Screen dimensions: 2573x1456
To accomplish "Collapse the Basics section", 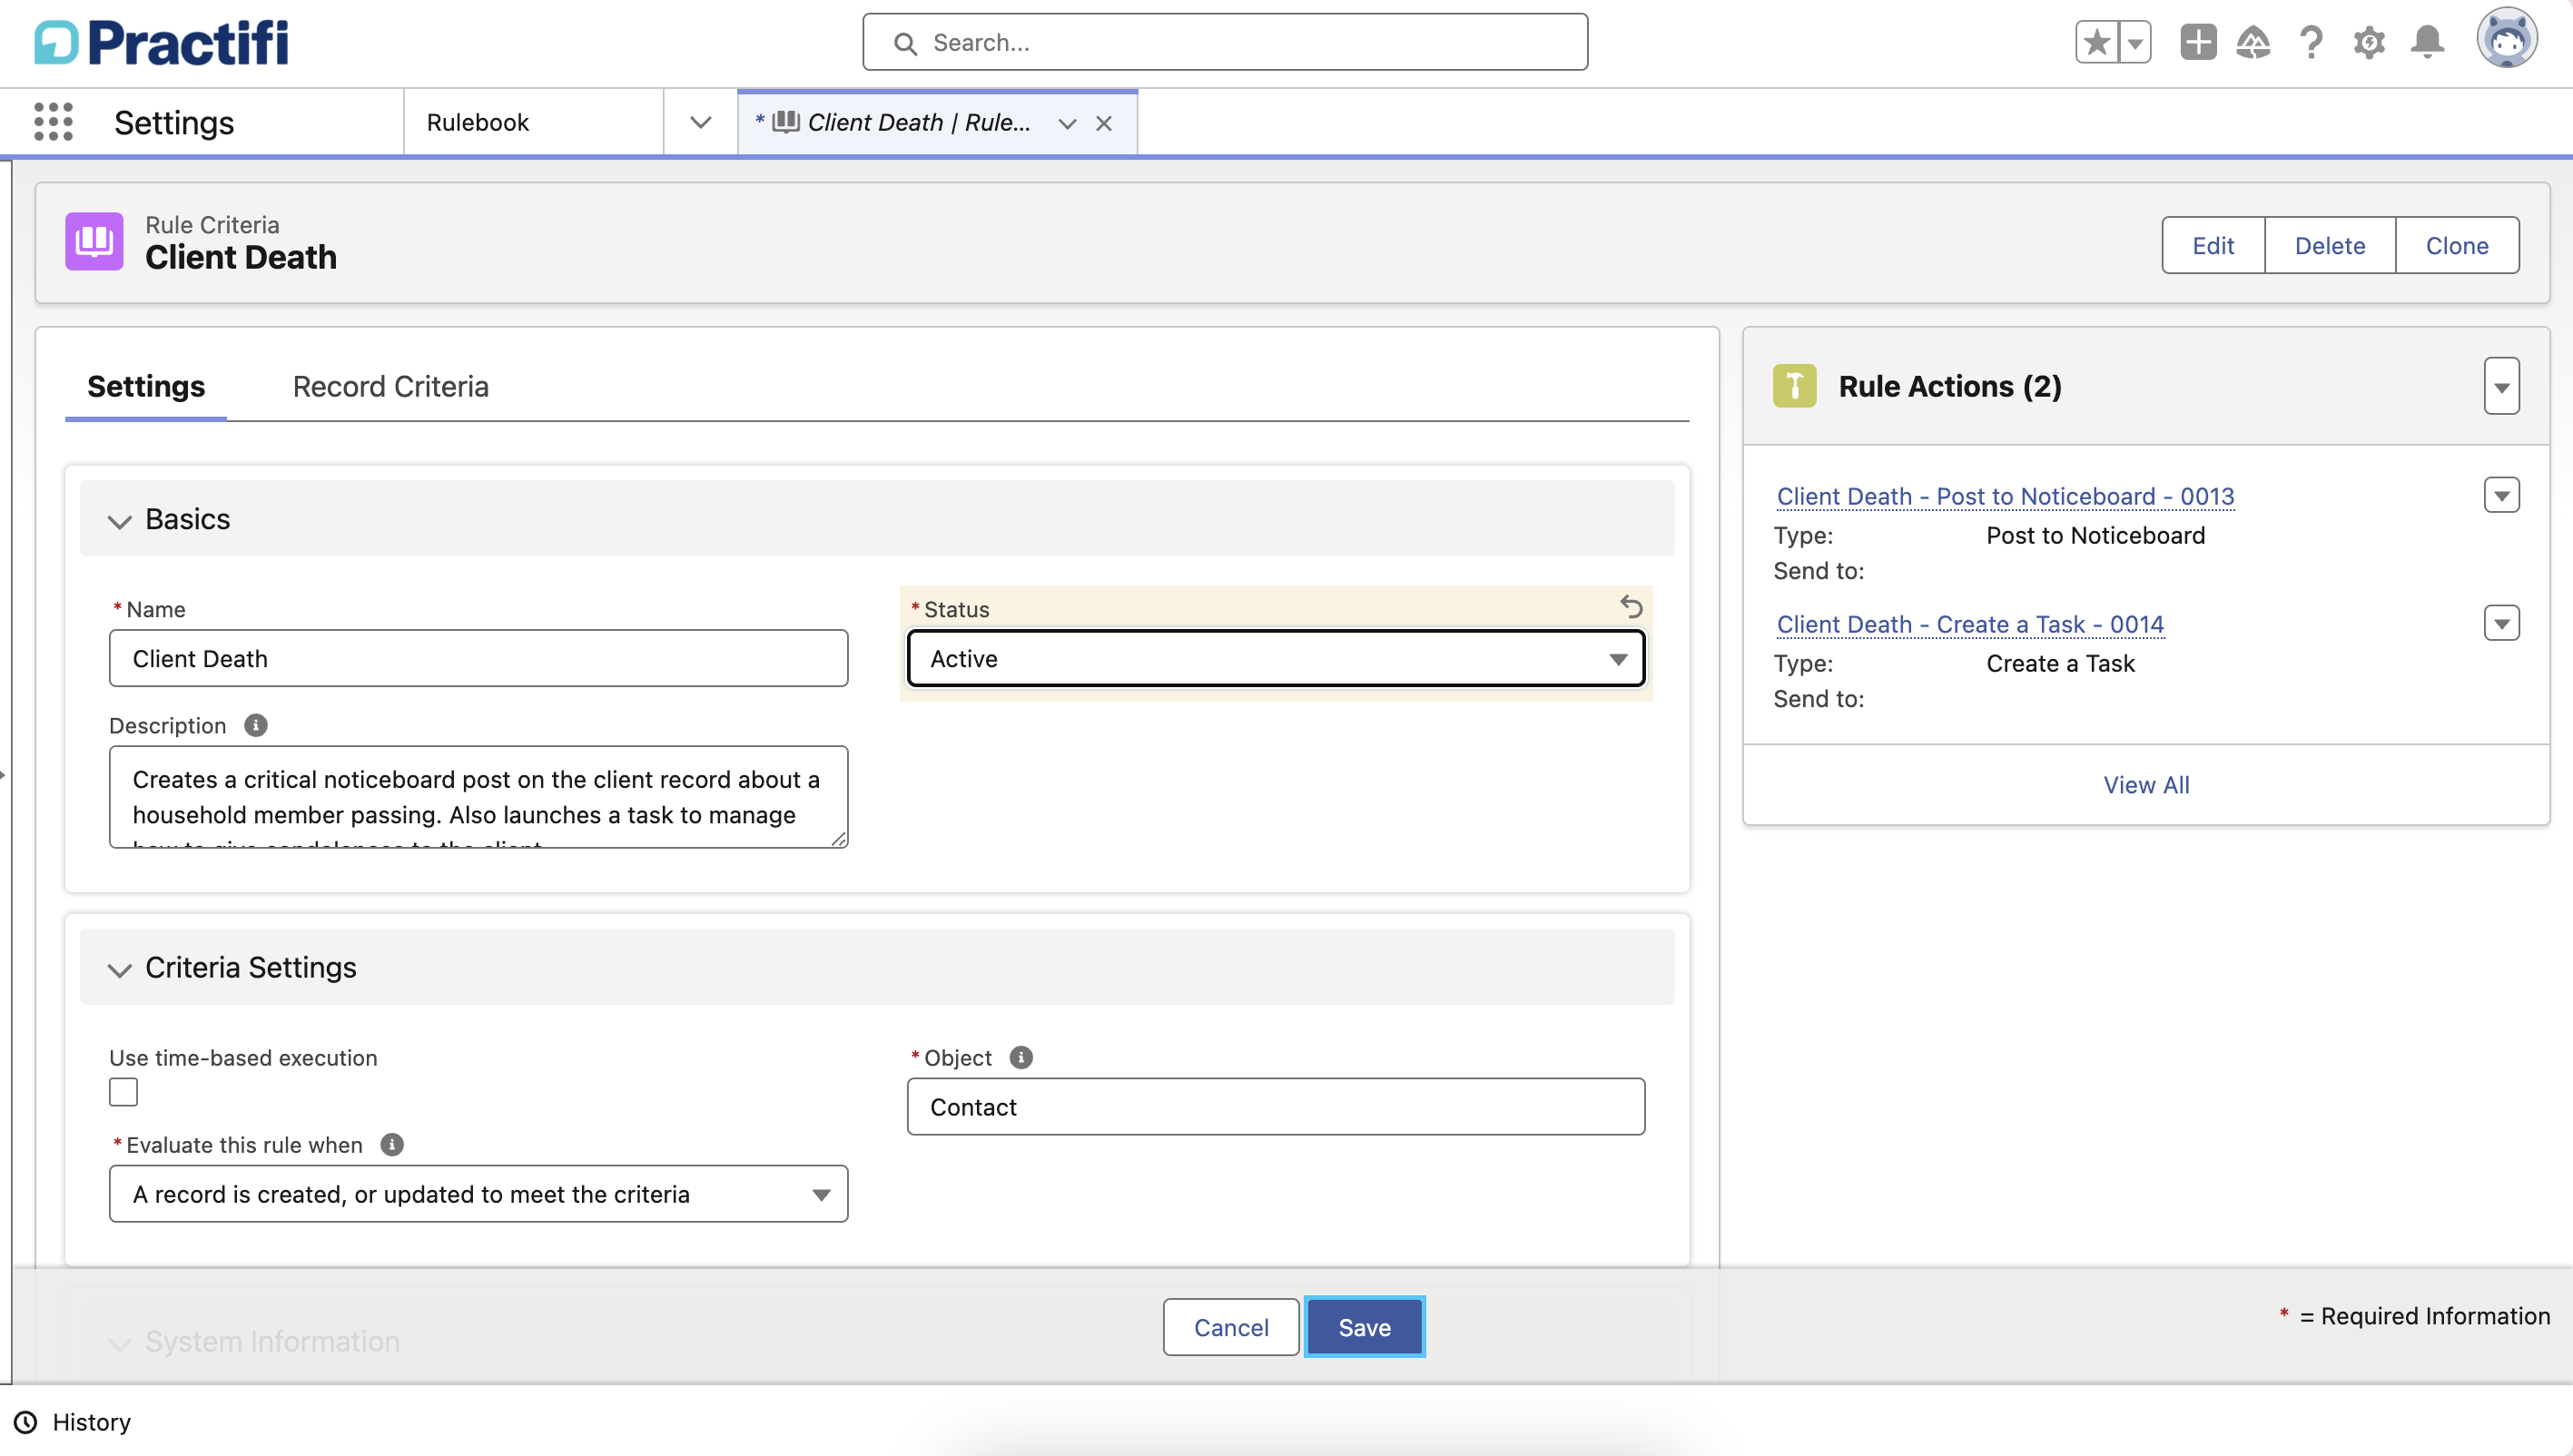I will [x=120, y=521].
